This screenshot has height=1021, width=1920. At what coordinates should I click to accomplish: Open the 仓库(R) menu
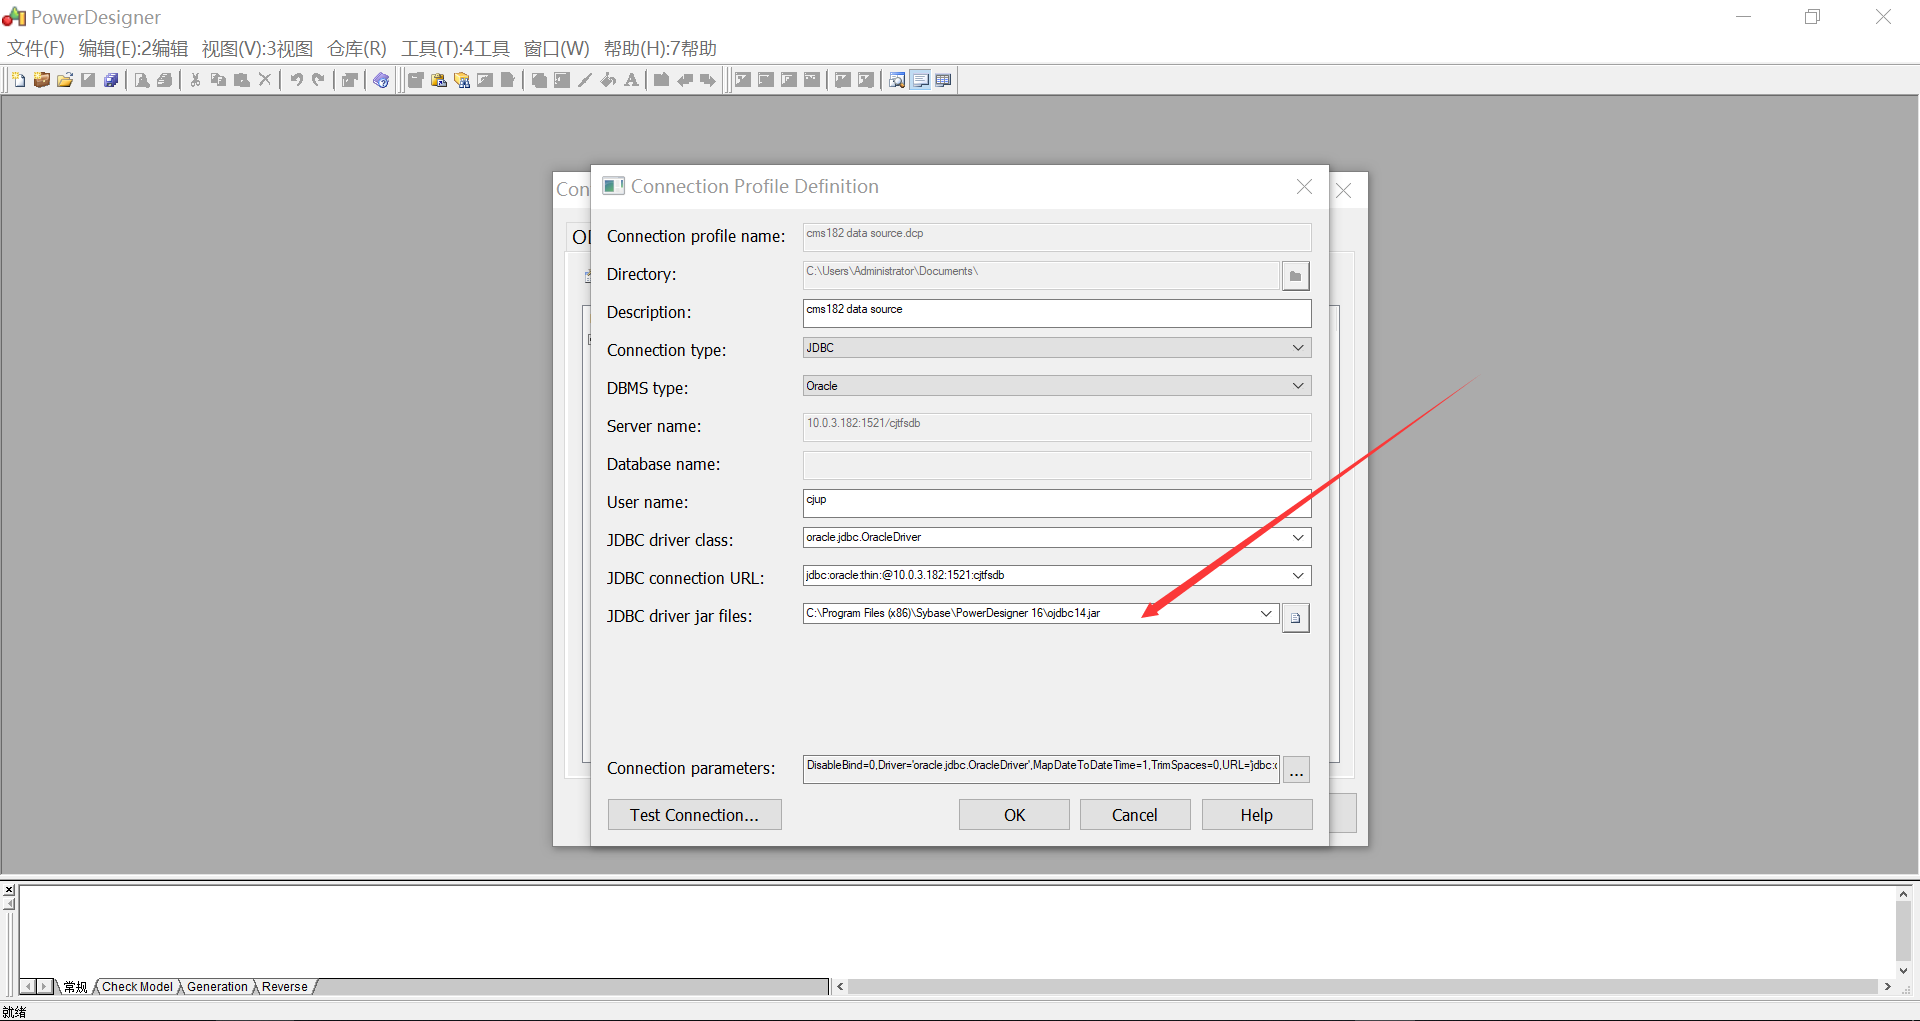pos(357,49)
